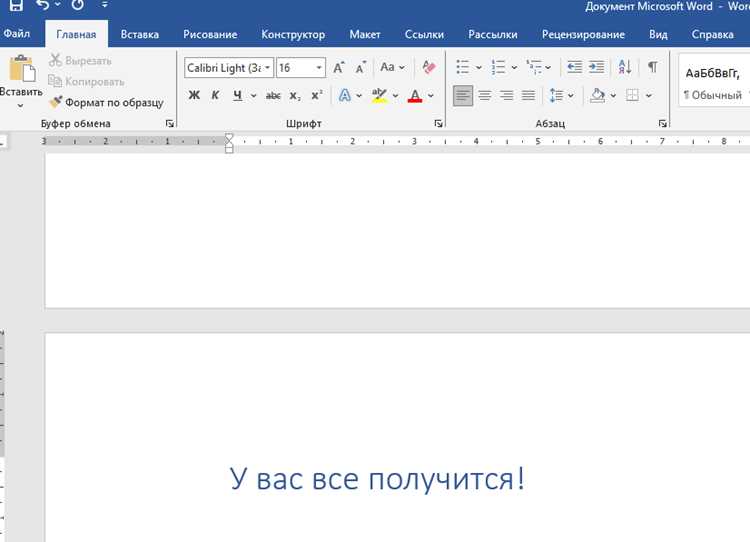Screen dimensions: 750x542
Task: Click the bulleted list icon
Action: (462, 67)
